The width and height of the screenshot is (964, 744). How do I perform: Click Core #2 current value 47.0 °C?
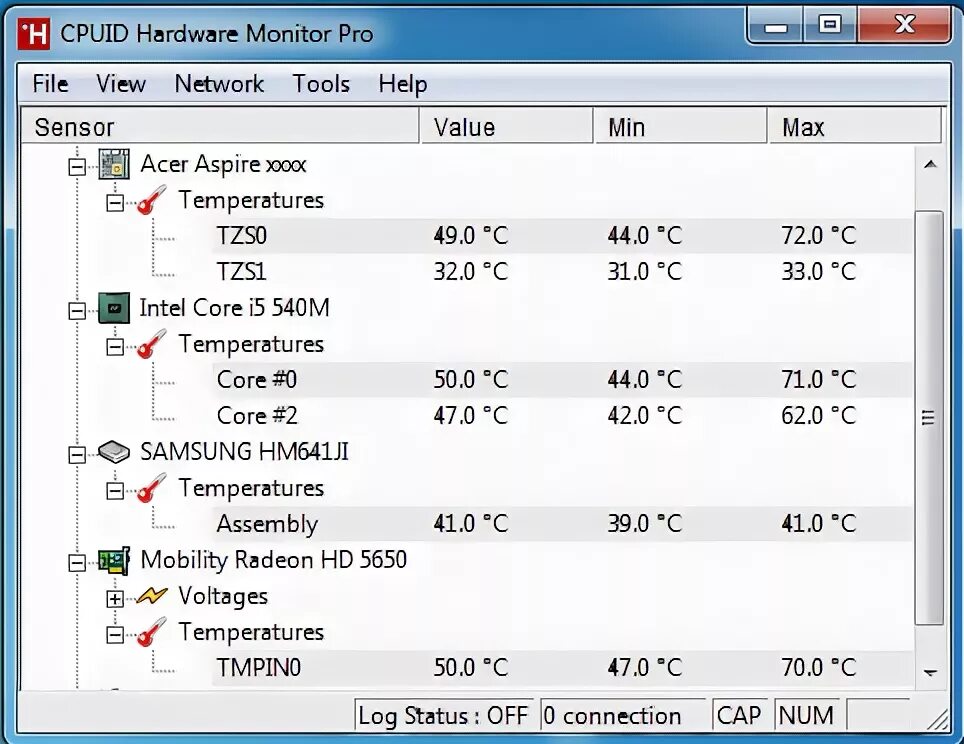(470, 416)
